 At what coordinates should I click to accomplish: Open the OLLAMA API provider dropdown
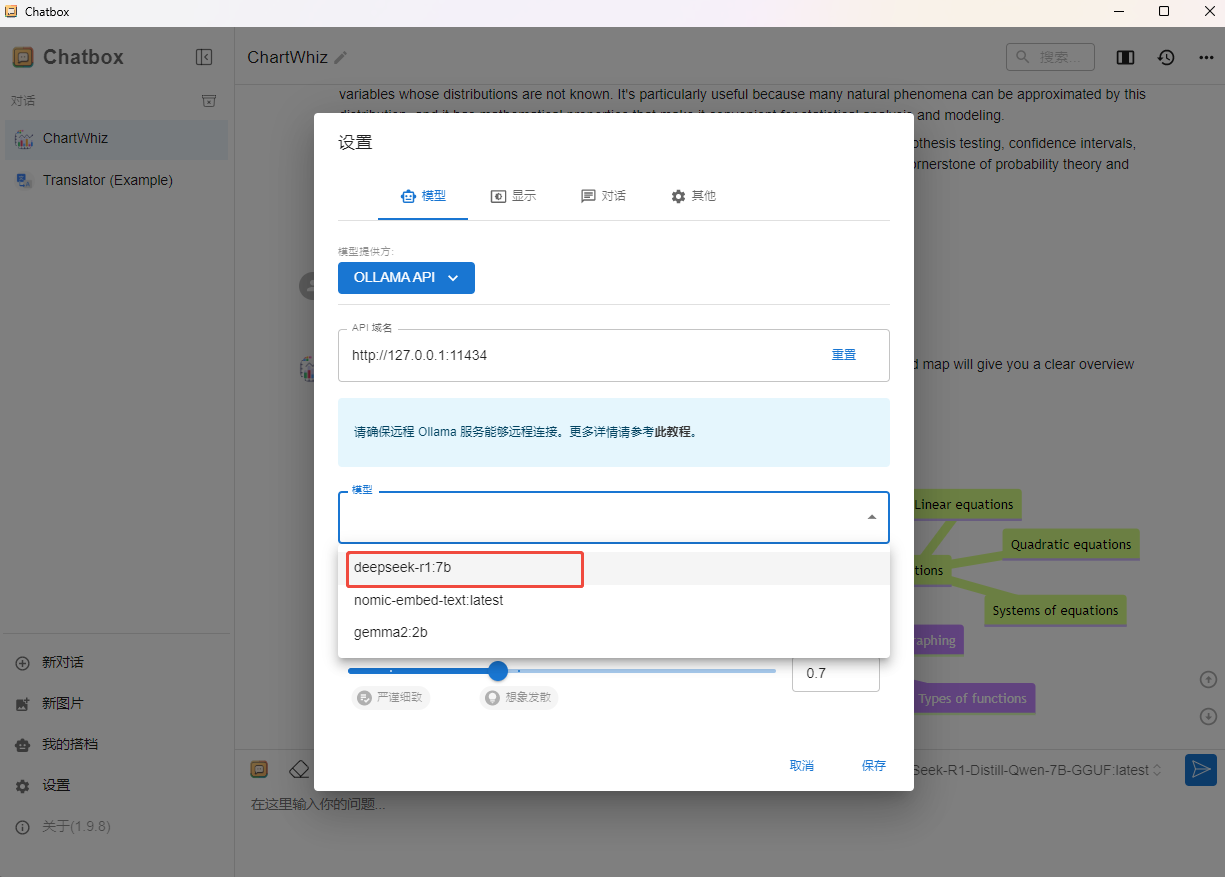click(406, 278)
